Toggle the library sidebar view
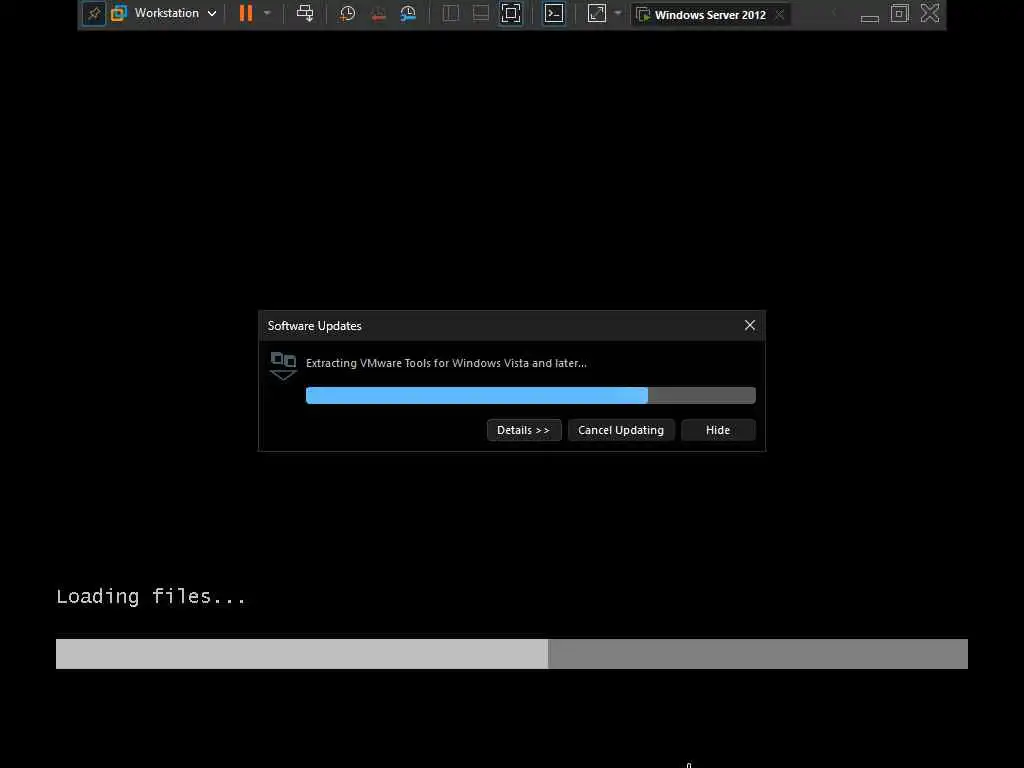 pyautogui.click(x=451, y=13)
